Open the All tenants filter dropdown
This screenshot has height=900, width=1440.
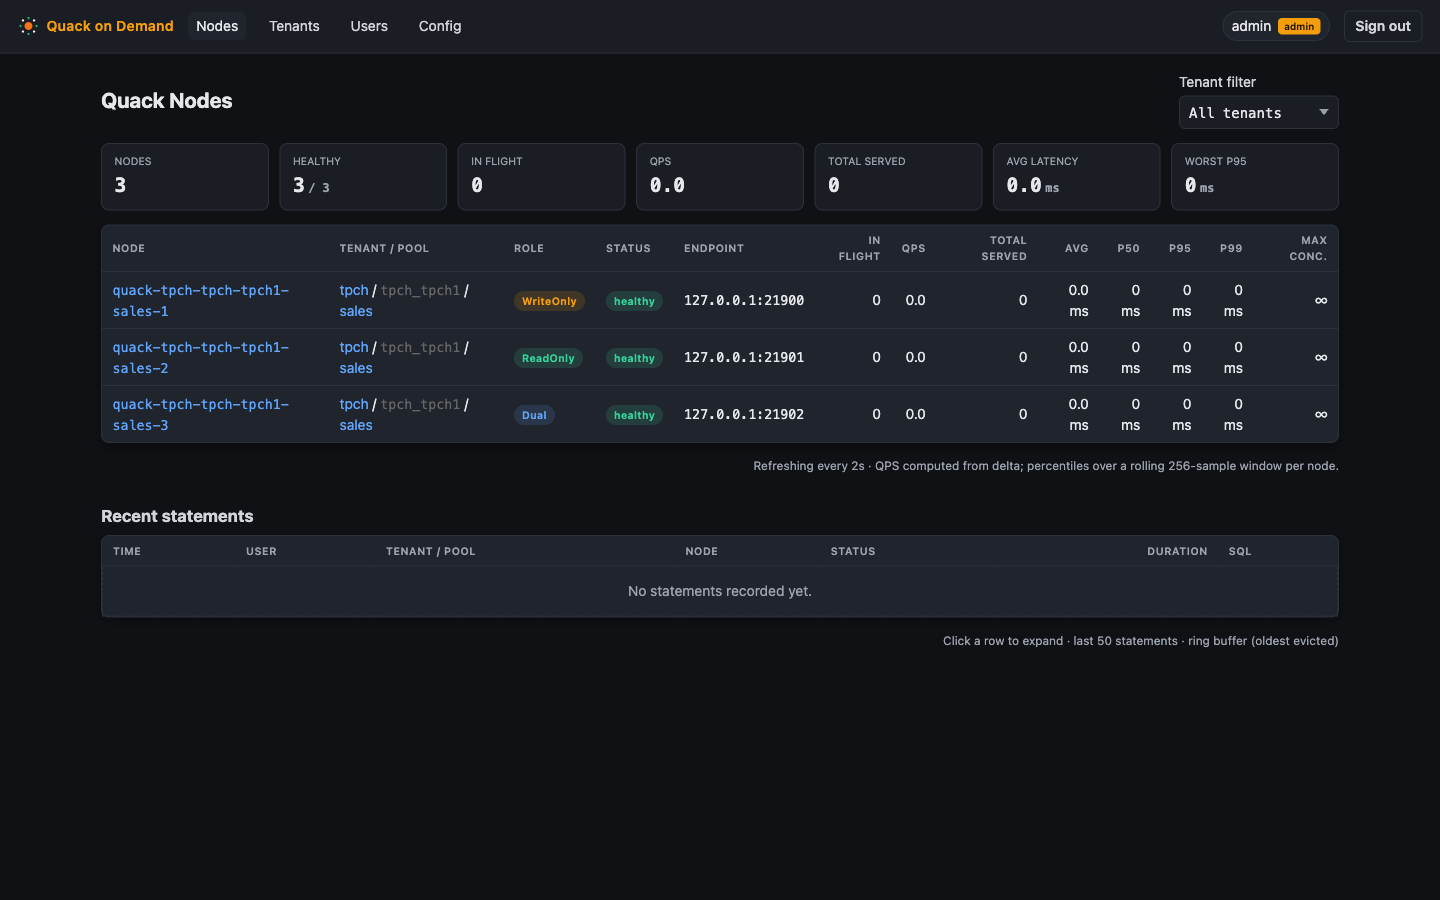point(1258,113)
